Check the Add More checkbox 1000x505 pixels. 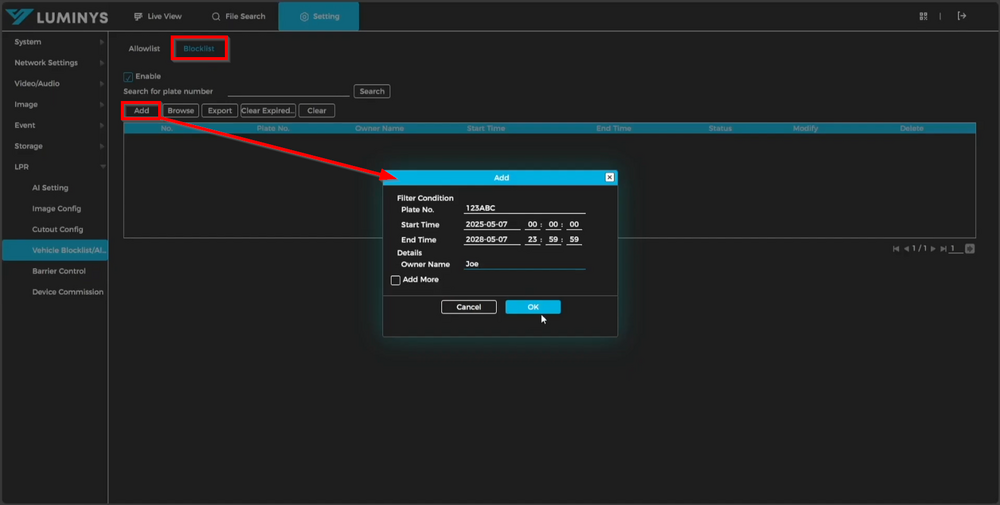396,281
